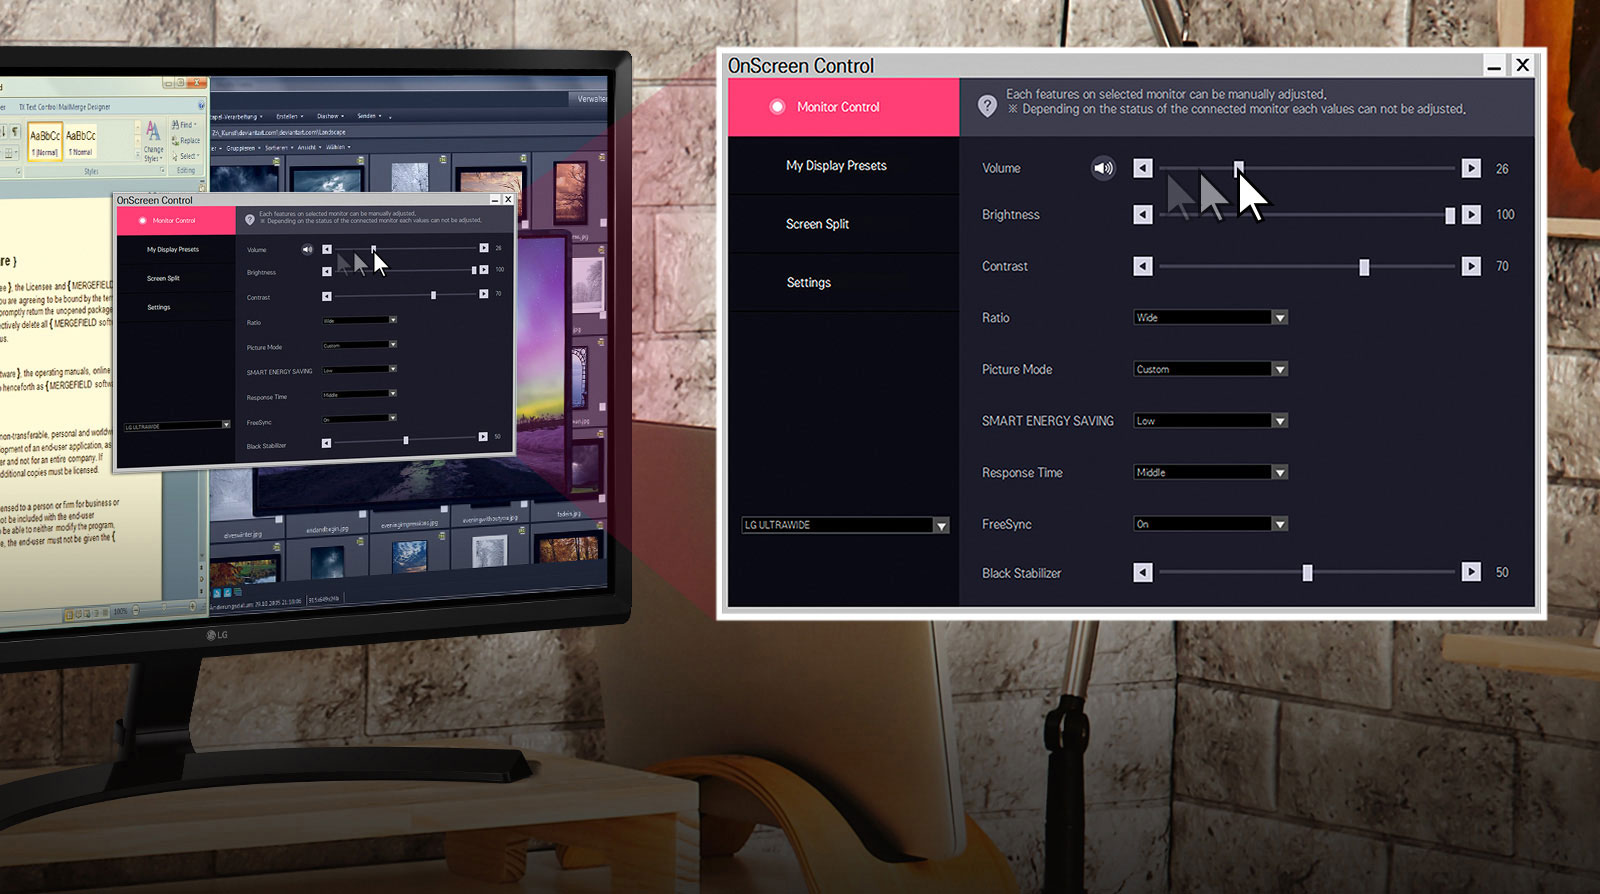Open the SMART ENERGY SAVING dropdown
Image resolution: width=1600 pixels, height=894 pixels.
point(1280,421)
